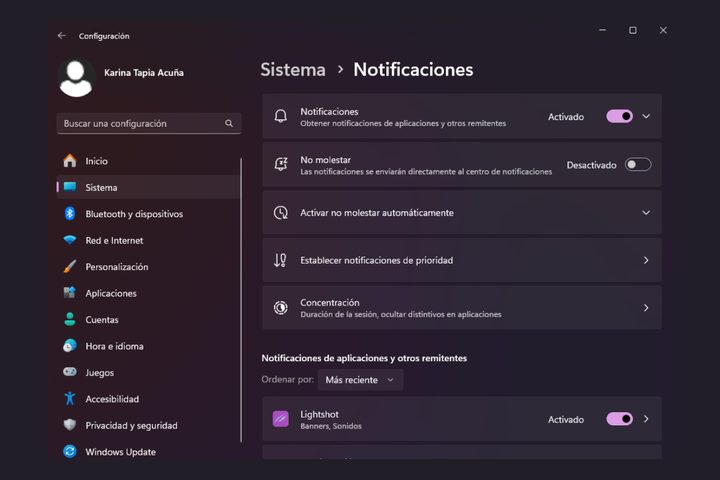Disable Lightshot notifications toggle
Screen dimensions: 720x480
pos(619,419)
